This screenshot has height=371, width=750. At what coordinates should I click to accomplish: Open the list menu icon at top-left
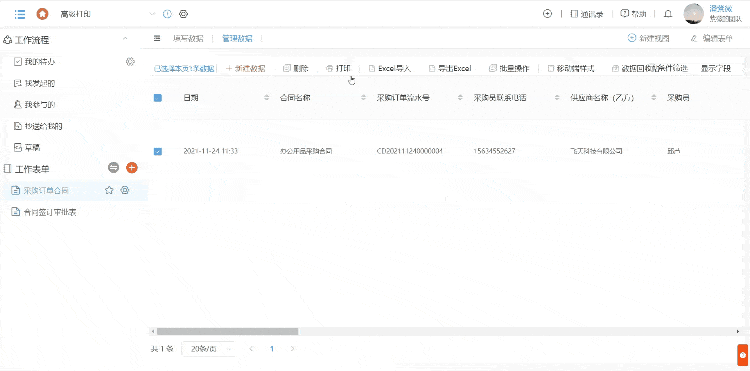pyautogui.click(x=20, y=14)
